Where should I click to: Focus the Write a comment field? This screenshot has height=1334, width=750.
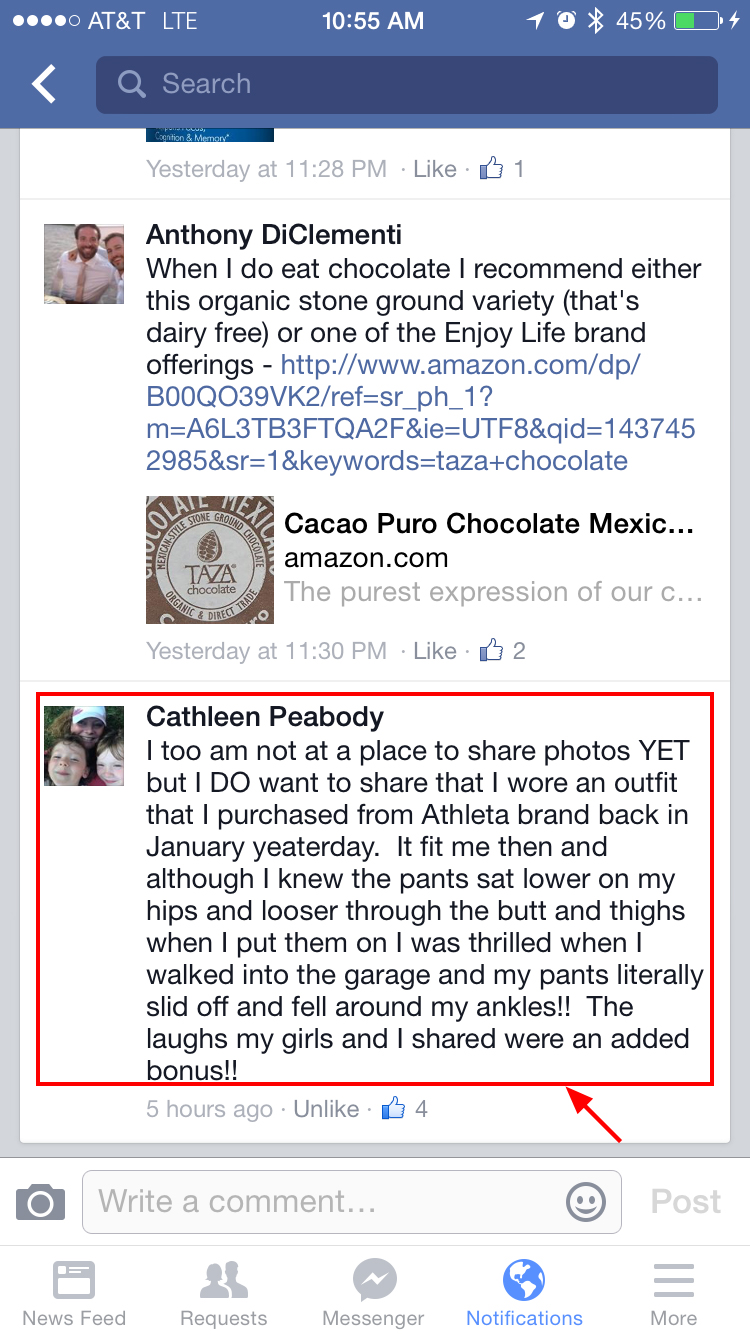pos(325,1201)
